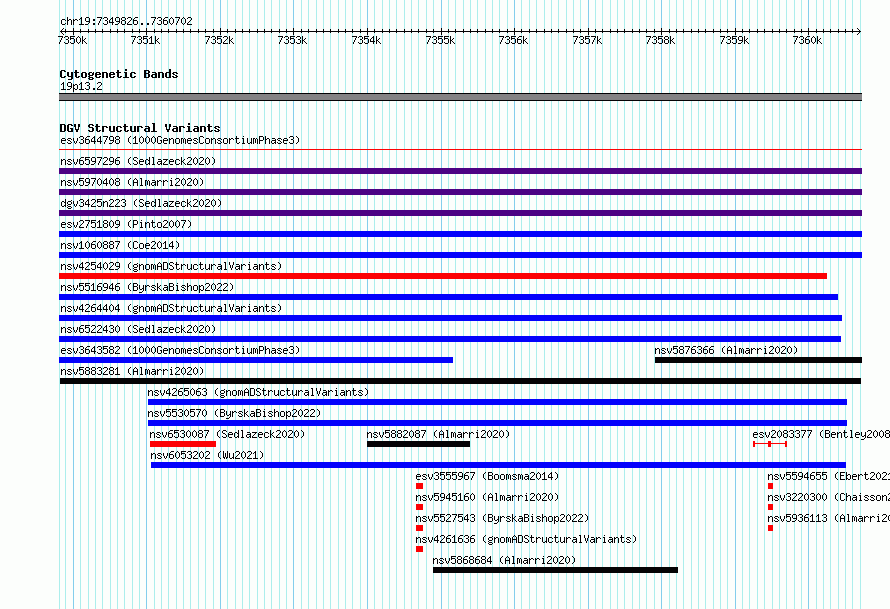Click the 7360k ruler tick label
This screenshot has height=609, width=890.
tap(807, 40)
